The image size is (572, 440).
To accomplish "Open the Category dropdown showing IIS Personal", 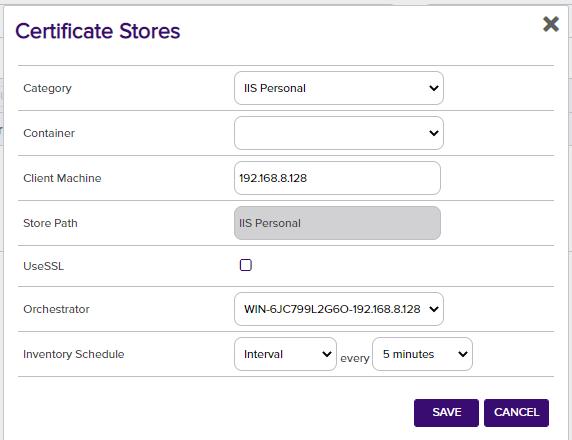I will [339, 88].
